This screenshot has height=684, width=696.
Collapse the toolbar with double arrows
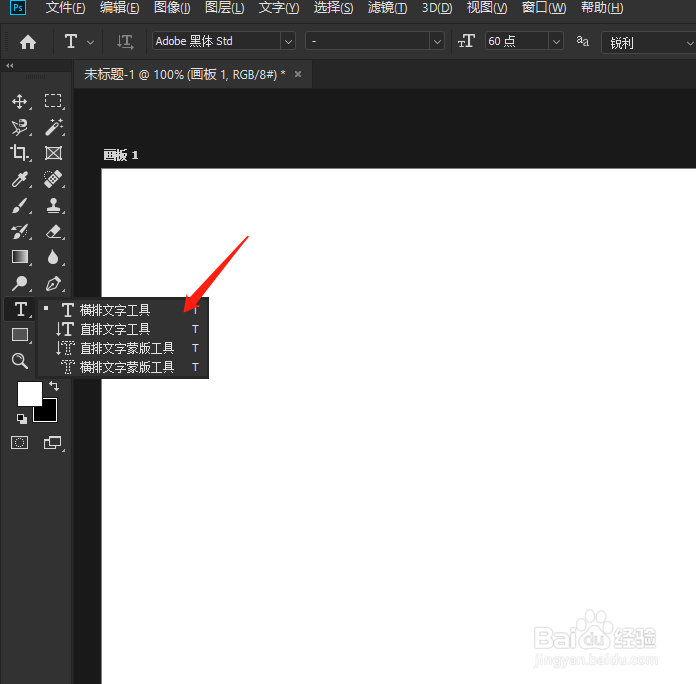9,66
